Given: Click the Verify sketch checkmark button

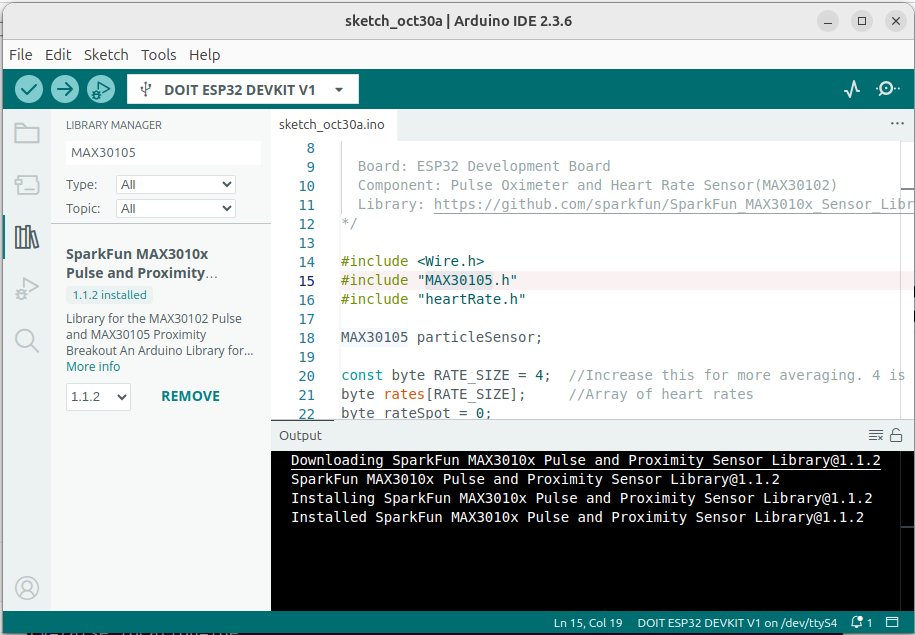Looking at the screenshot, I should point(29,89).
